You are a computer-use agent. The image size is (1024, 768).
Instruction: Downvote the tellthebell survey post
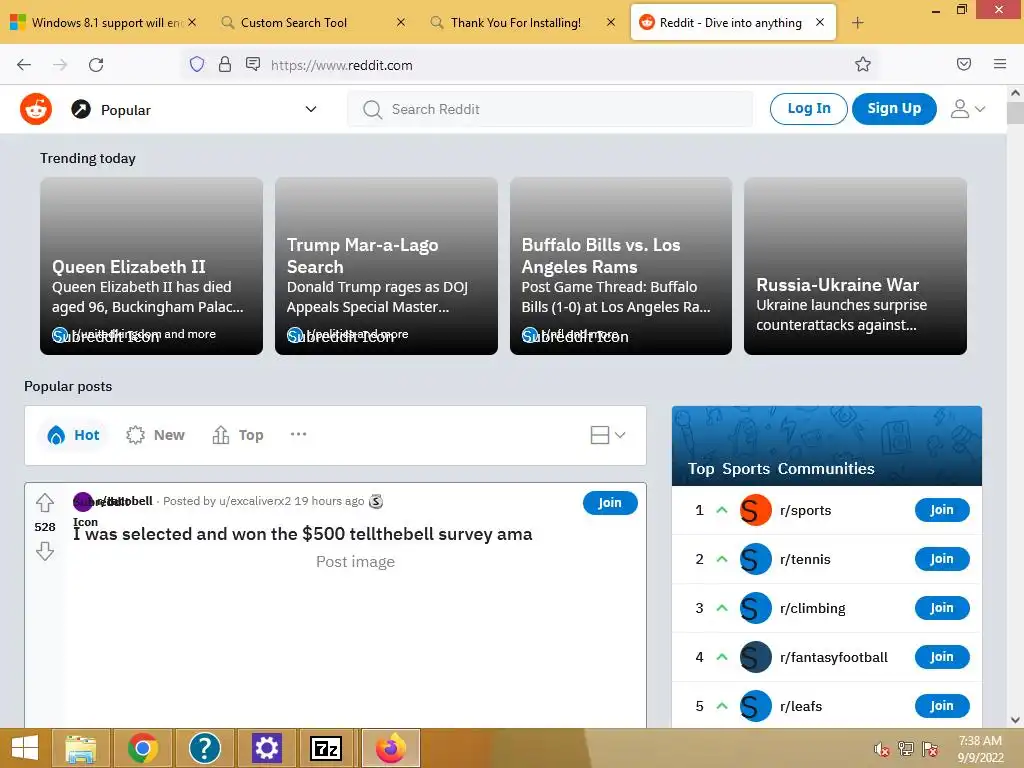44,551
